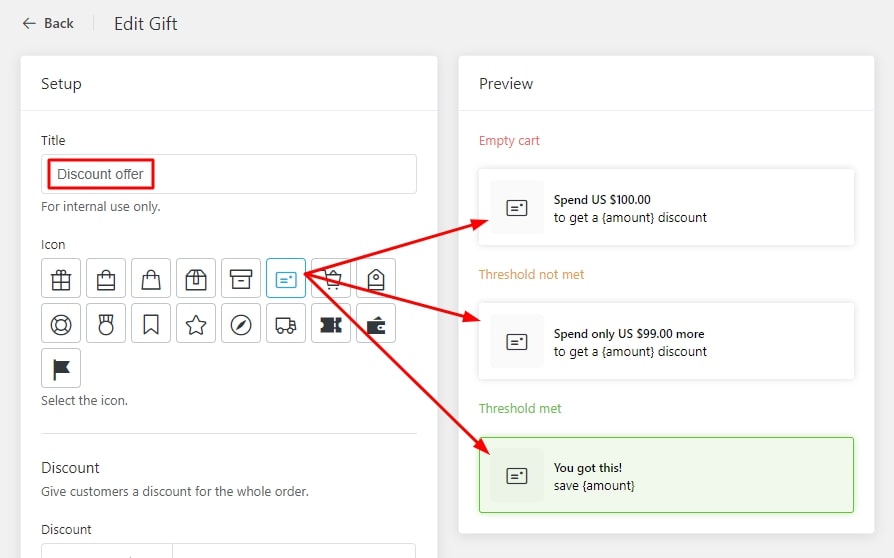Click the Spend only US $99.00 more card
Viewport: 894px width, 558px height.
coord(666,342)
